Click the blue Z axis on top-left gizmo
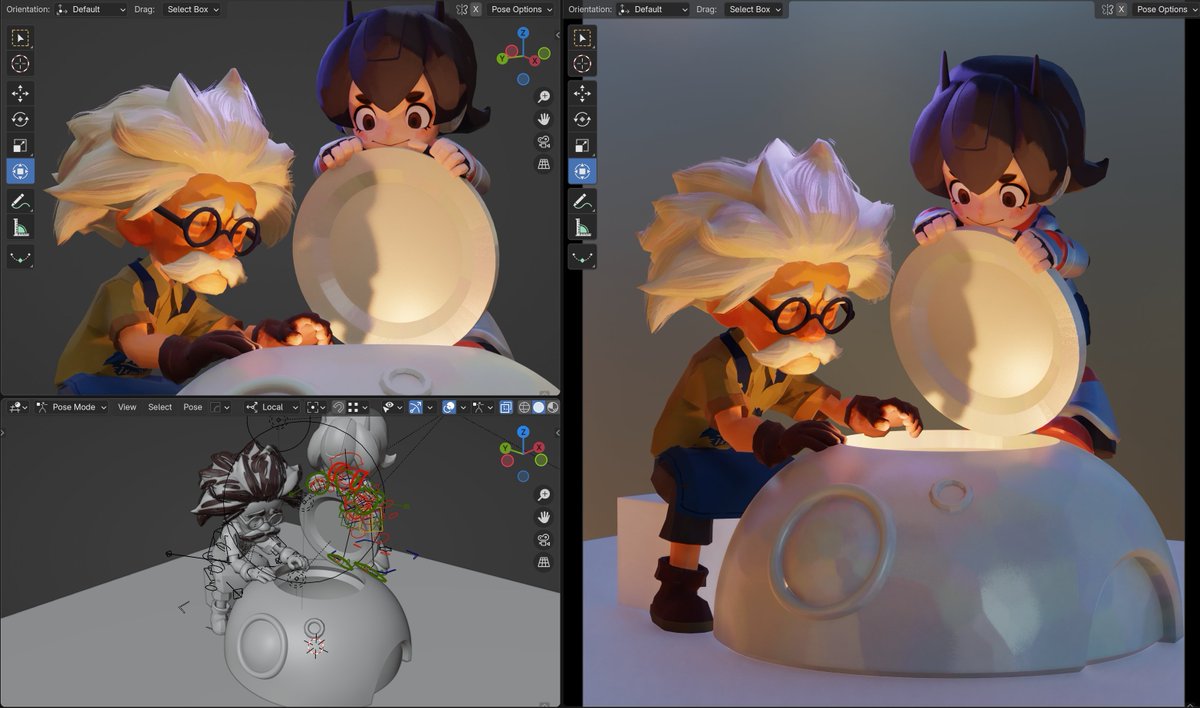The height and width of the screenshot is (708, 1200). [523, 33]
